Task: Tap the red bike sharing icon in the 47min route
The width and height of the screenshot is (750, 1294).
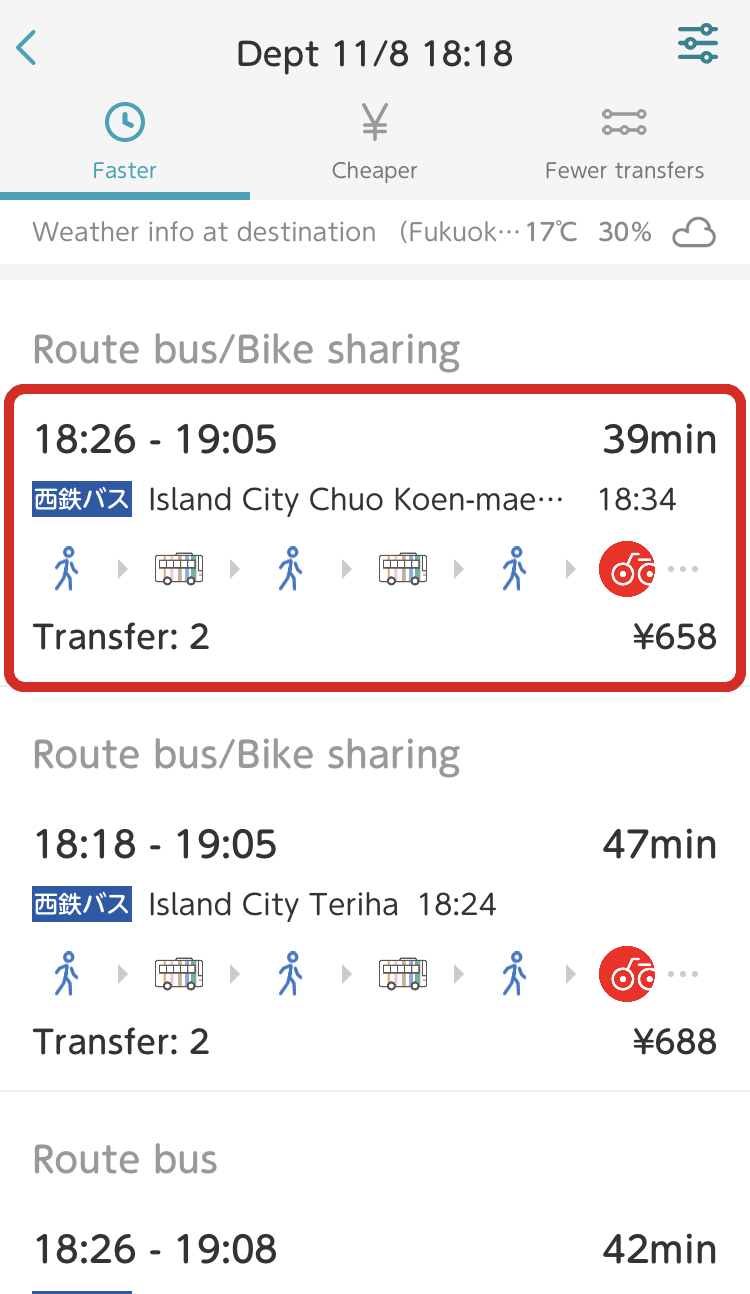Action: tap(627, 974)
